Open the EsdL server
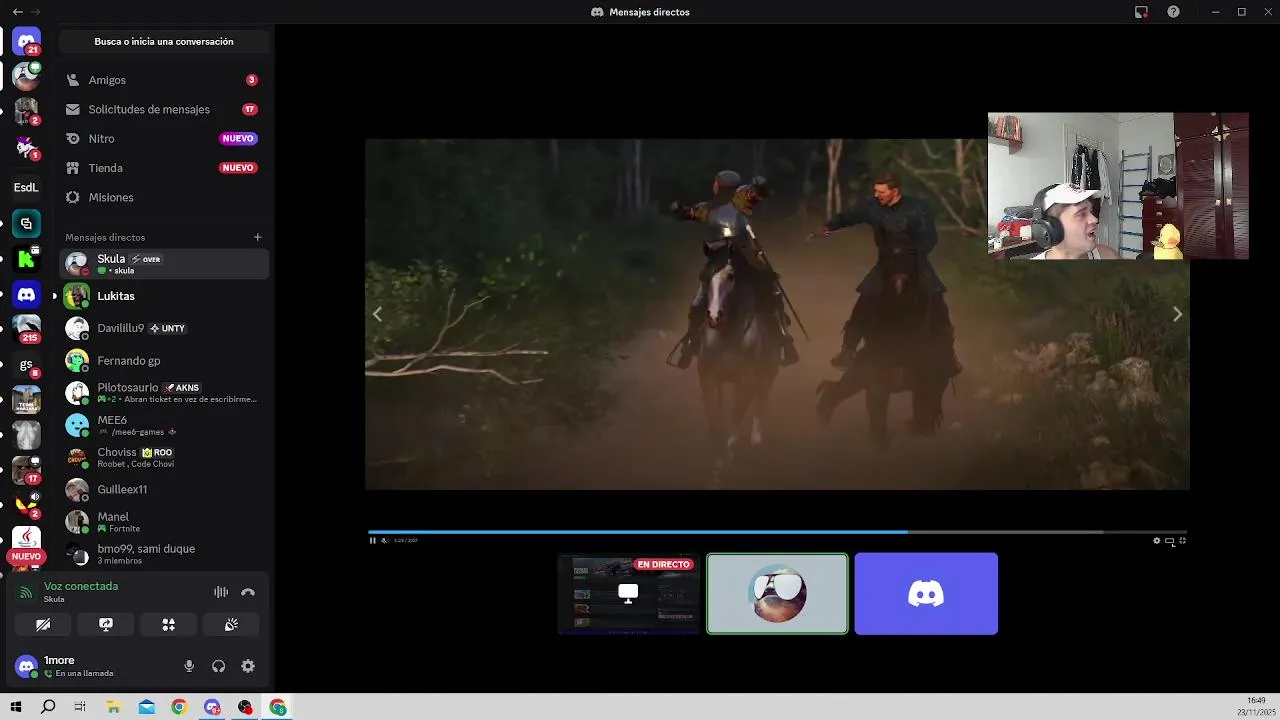Screen dimensions: 1280x720 pyautogui.click(x=26, y=187)
